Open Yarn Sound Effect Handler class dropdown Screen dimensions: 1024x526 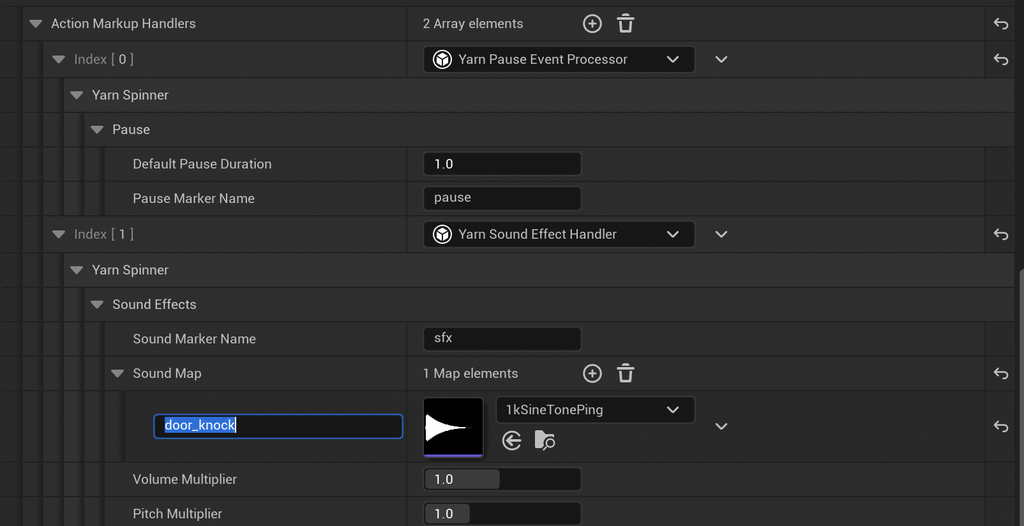(559, 234)
